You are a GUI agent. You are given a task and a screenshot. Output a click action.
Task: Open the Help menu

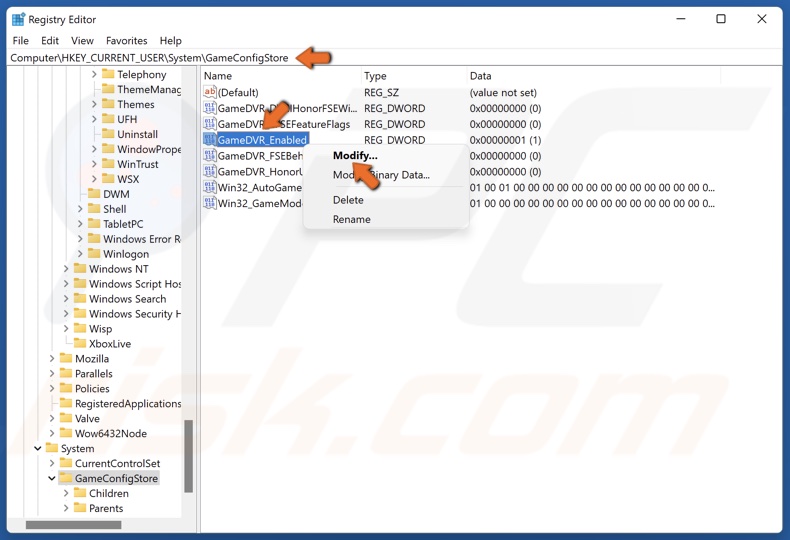(x=171, y=41)
